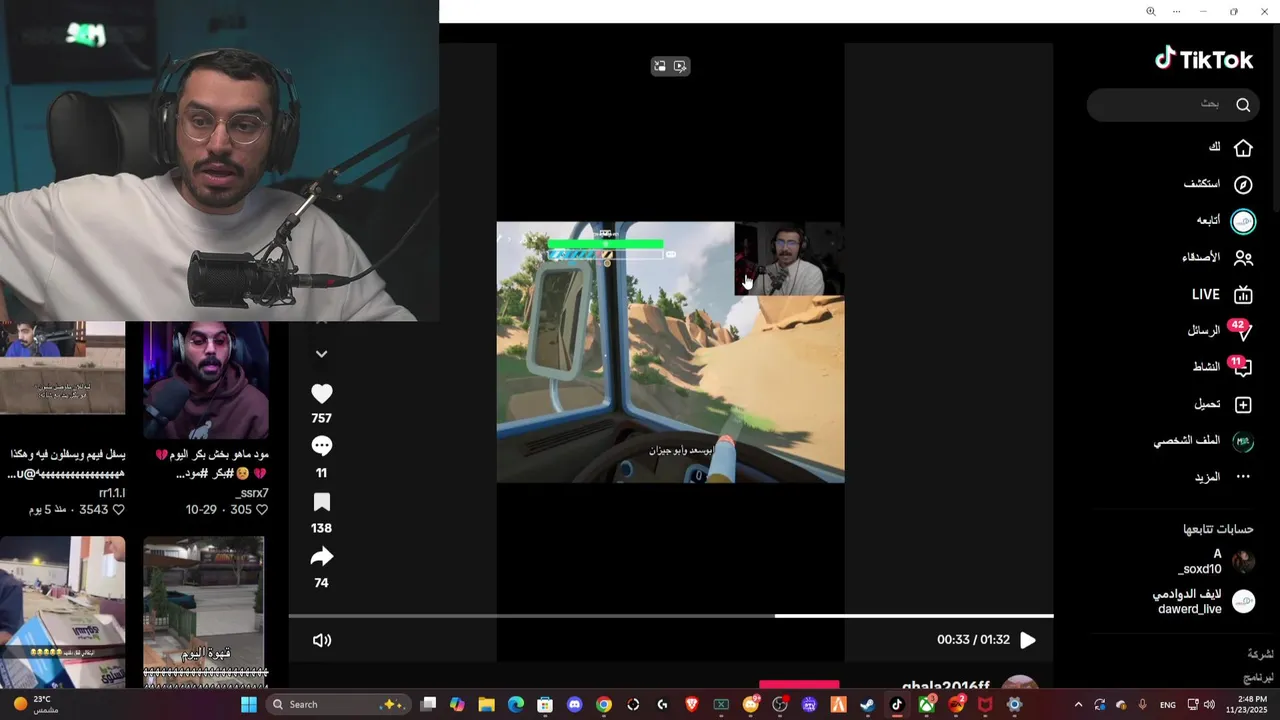The width and height of the screenshot is (1280, 720).
Task: Open the LIVE icon in sidebar
Action: coord(1243,295)
